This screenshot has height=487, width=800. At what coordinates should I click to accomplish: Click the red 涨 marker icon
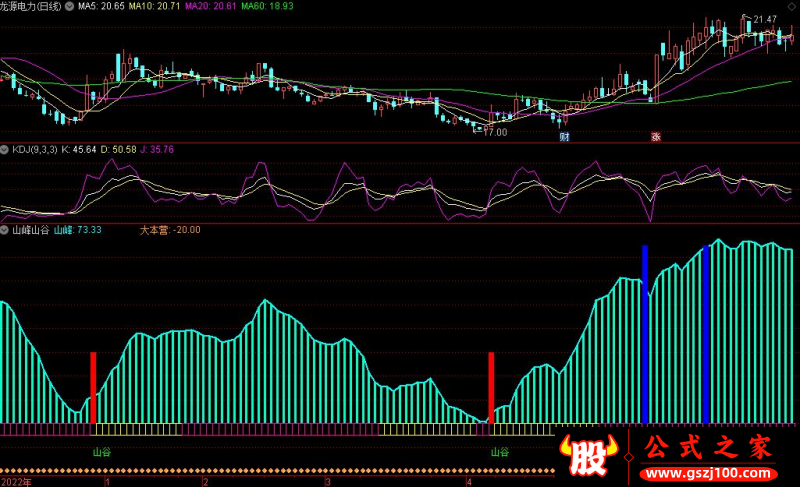tap(656, 137)
